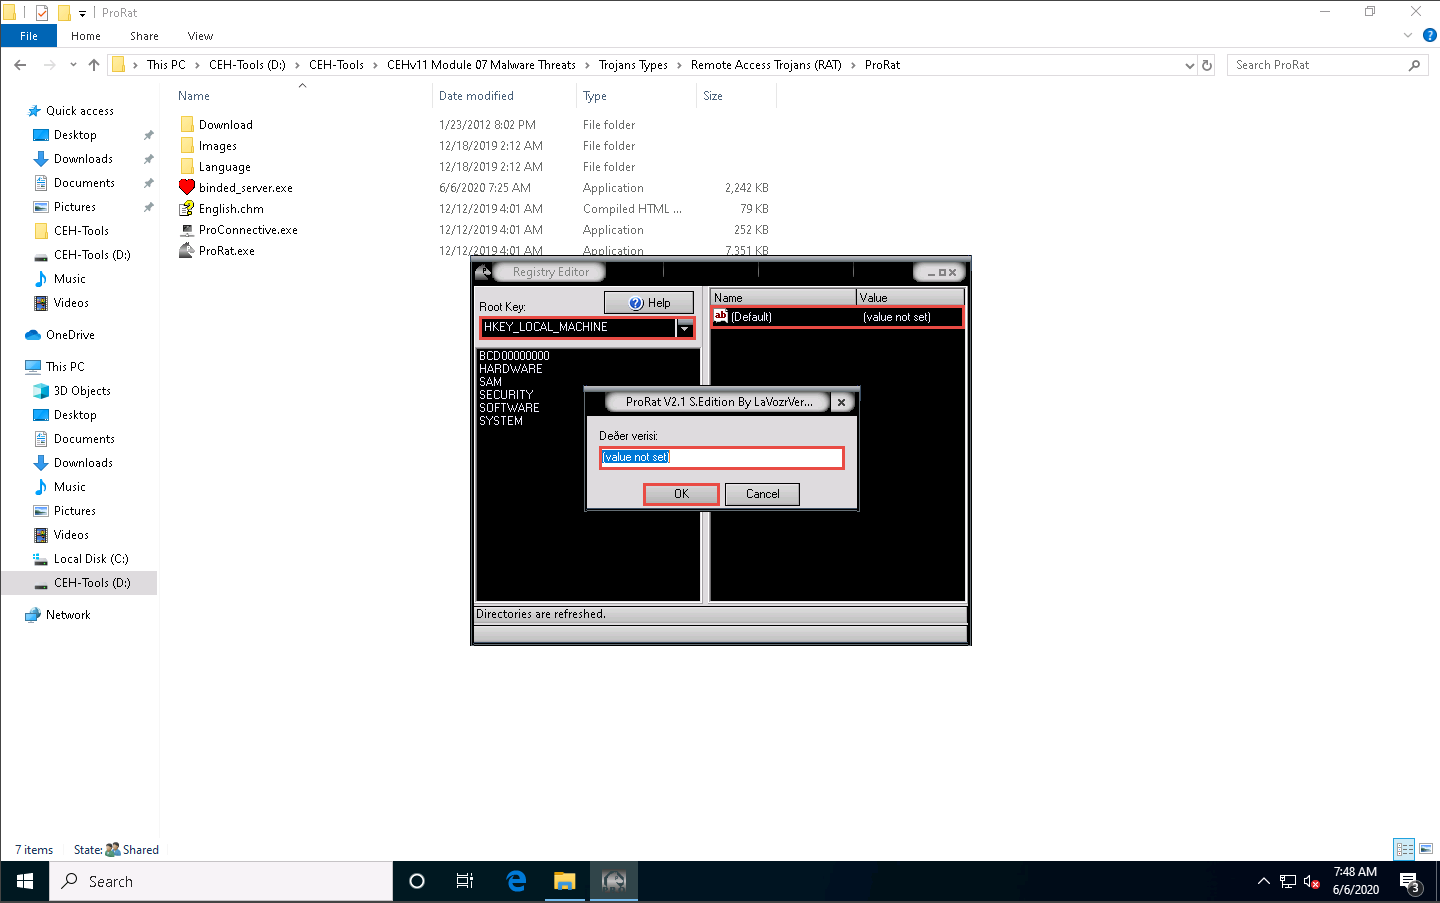The width and height of the screenshot is (1440, 903).
Task: Switch to the Large icons view layout
Action: click(1426, 849)
